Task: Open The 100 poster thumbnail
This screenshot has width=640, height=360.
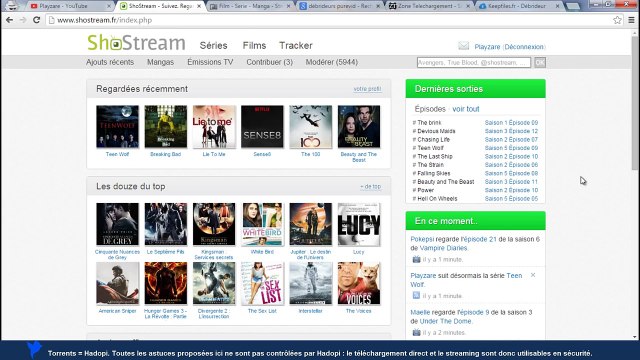Action: click(311, 127)
